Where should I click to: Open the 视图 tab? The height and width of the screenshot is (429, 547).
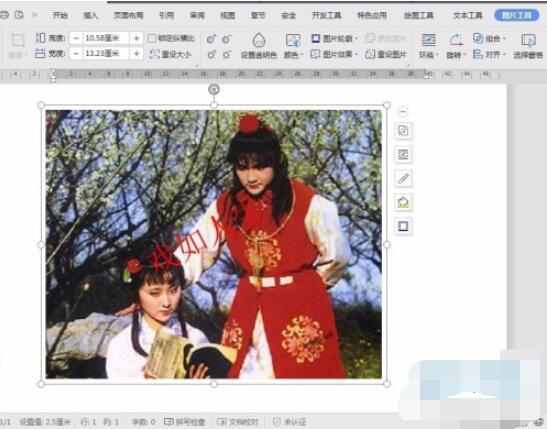pyautogui.click(x=228, y=15)
